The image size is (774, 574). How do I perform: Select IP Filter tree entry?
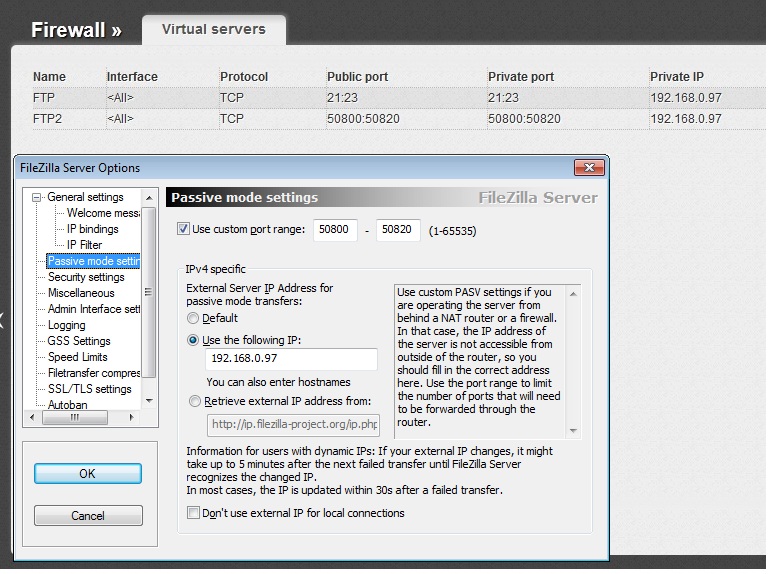pyautogui.click(x=84, y=245)
